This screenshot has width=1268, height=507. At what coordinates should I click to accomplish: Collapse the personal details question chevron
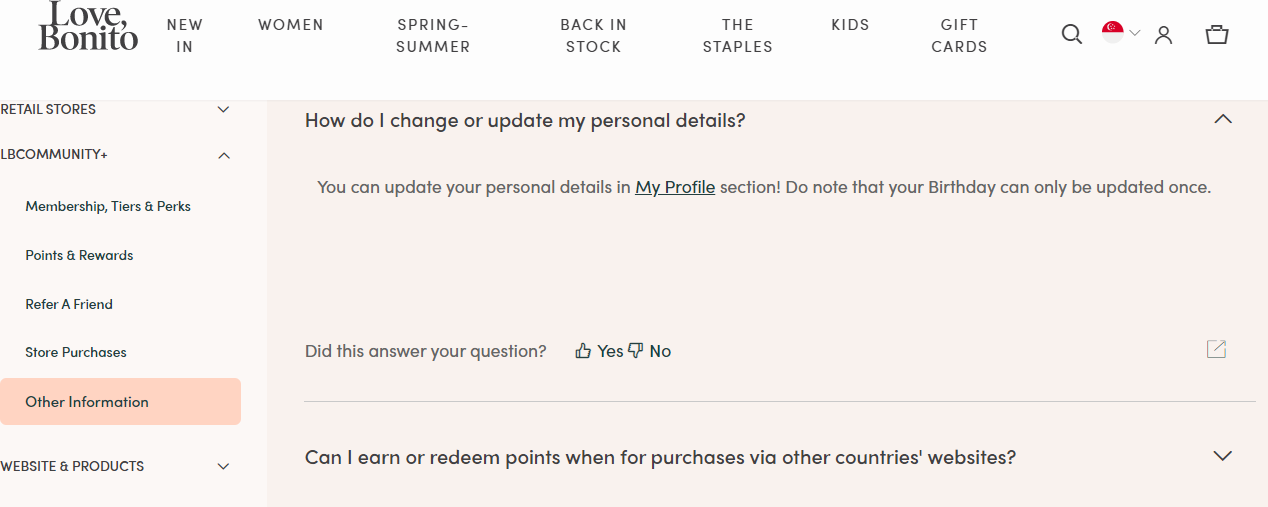1222,119
